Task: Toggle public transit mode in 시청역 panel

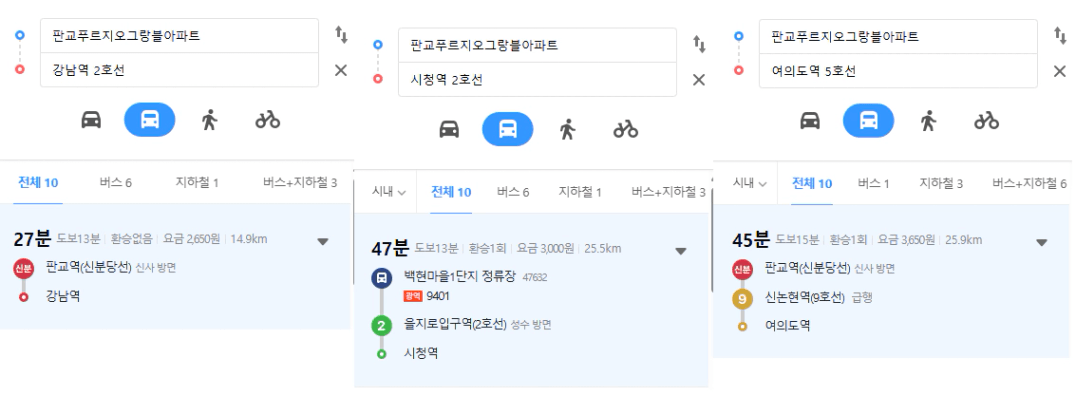Action: point(508,129)
